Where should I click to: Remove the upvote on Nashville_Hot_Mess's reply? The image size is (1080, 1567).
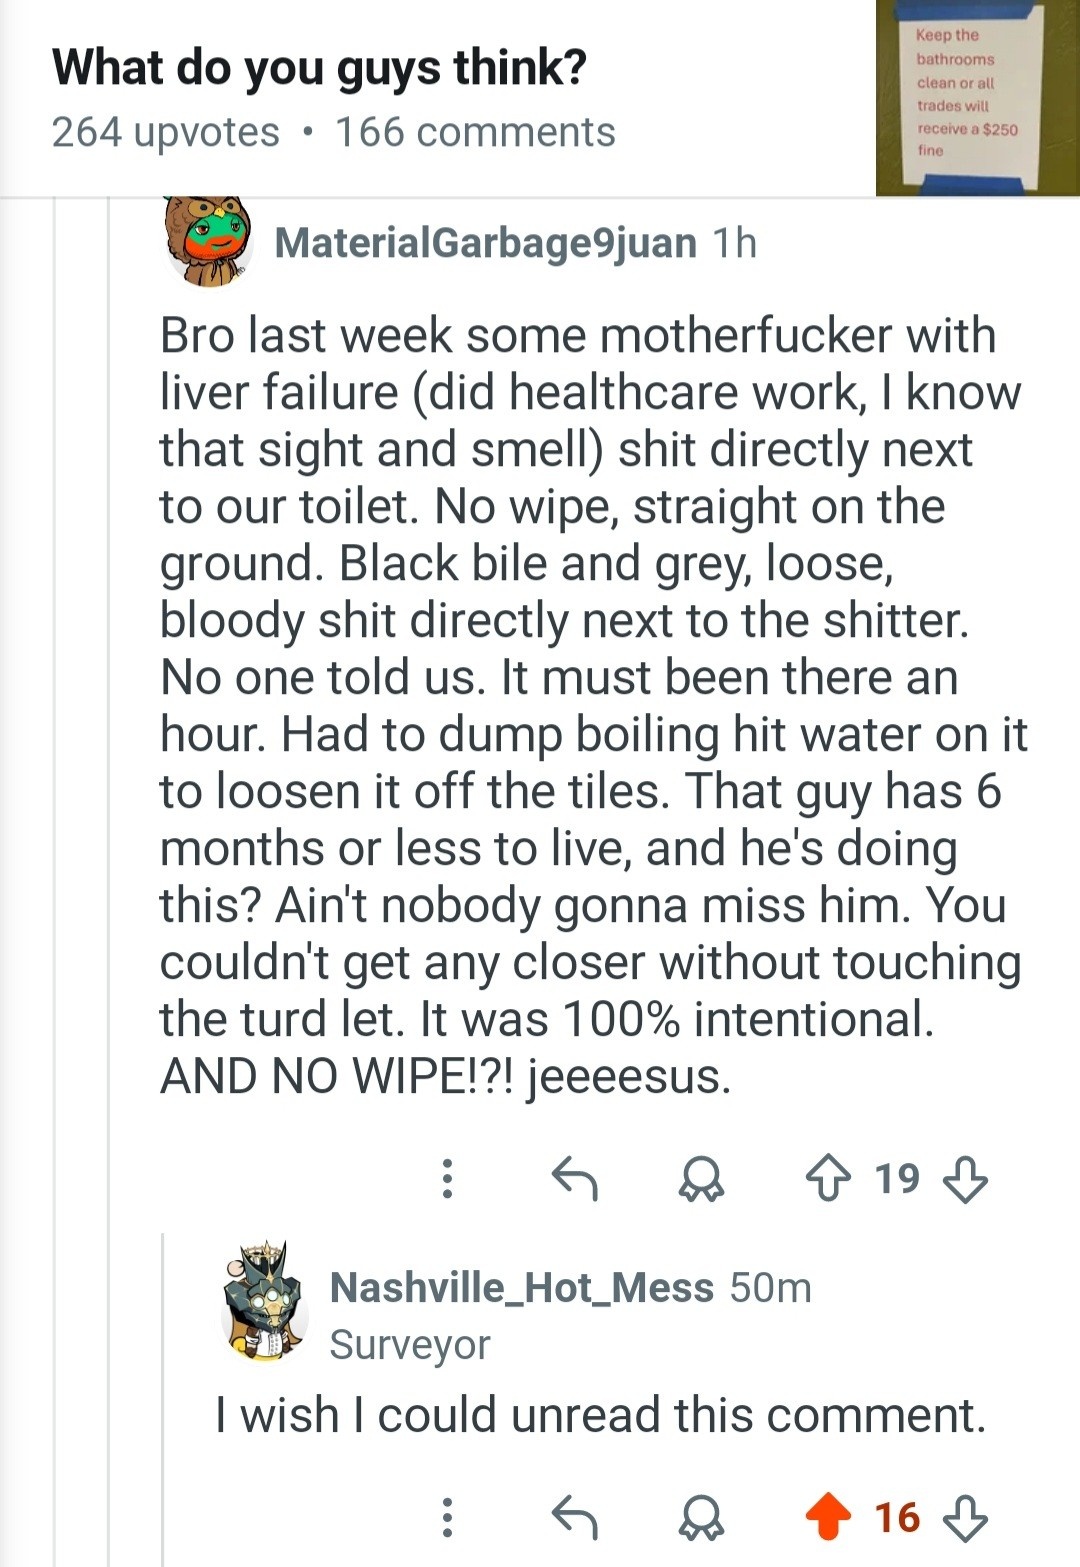(x=828, y=1517)
